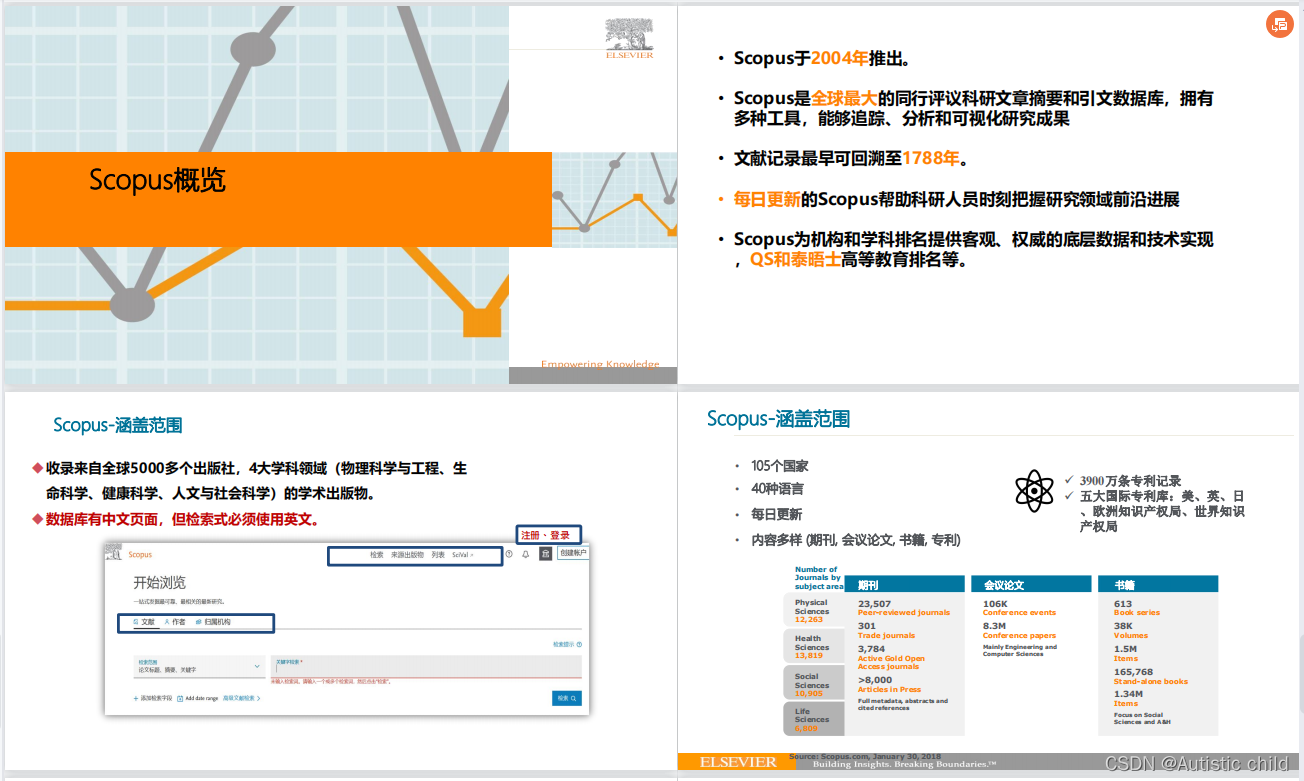The image size is (1304, 781).
Task: Open the help question-mark icon in Scopus header
Action: coord(509,554)
